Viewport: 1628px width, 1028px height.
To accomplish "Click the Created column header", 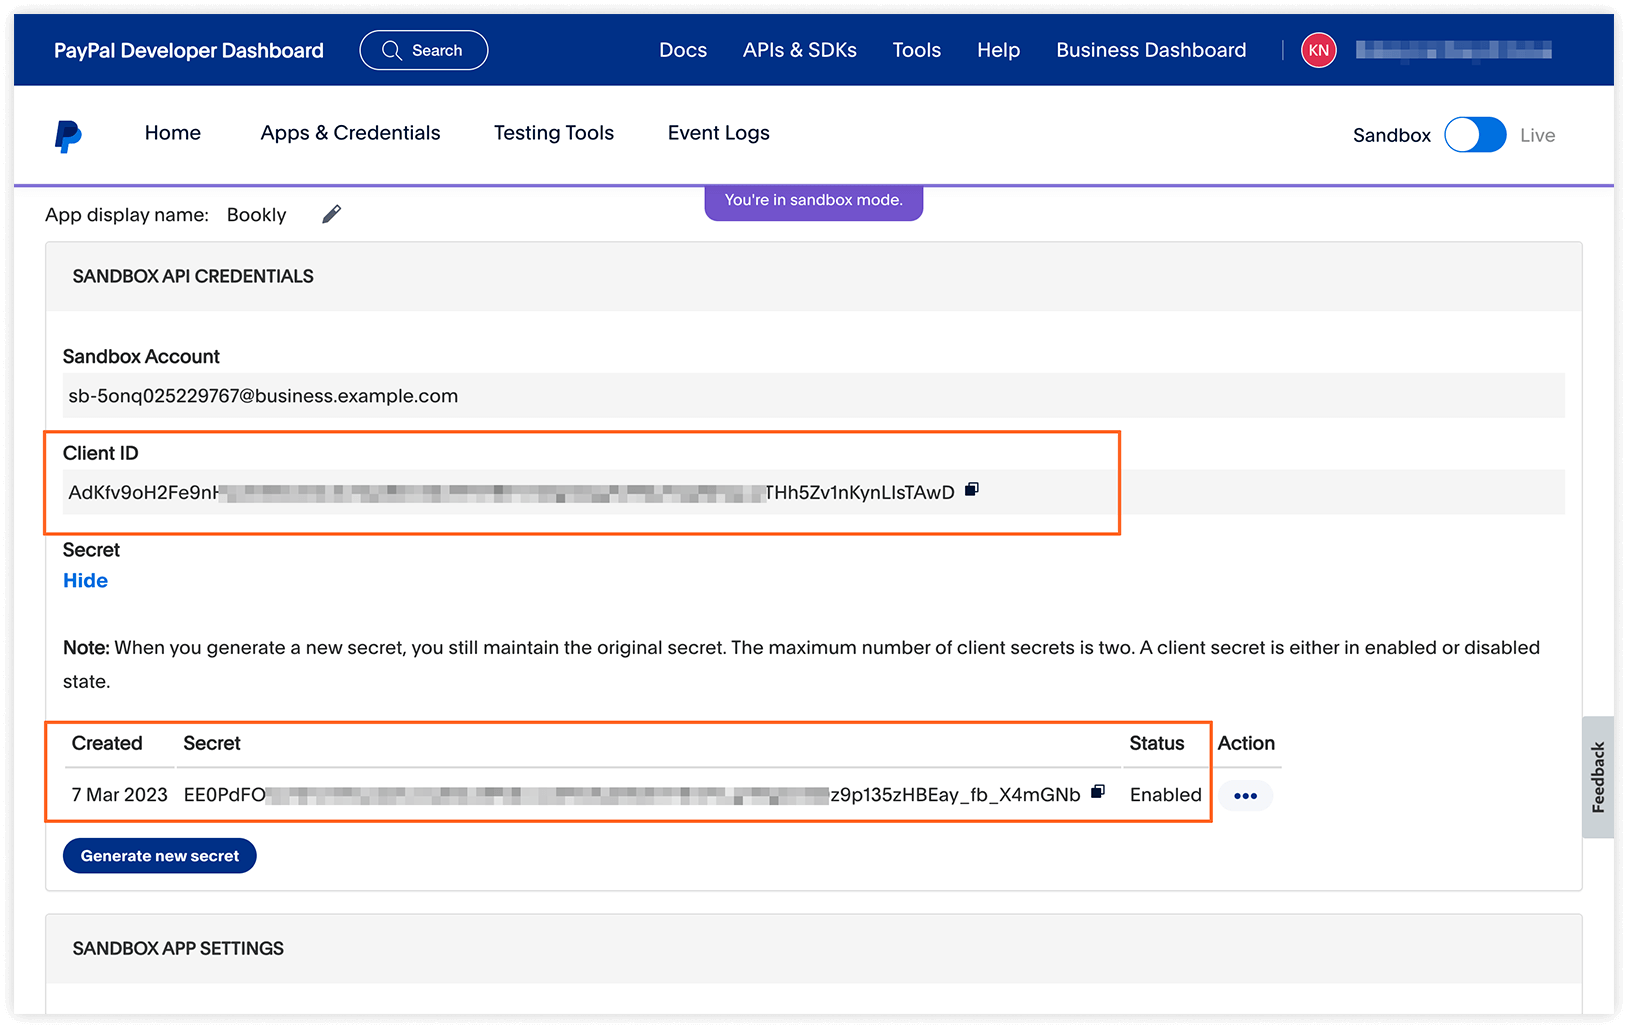I will [107, 743].
